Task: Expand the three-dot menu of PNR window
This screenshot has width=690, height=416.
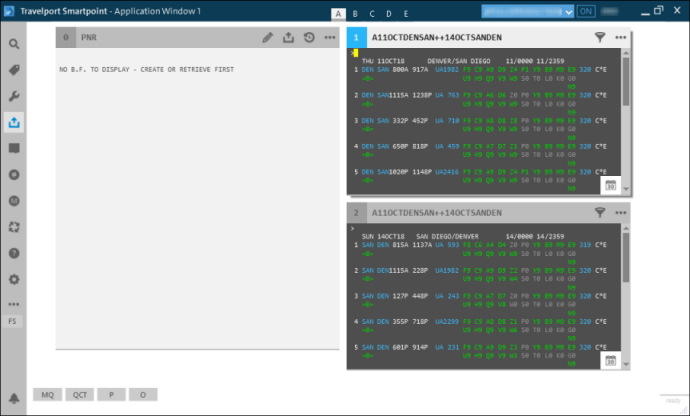Action: coord(330,38)
